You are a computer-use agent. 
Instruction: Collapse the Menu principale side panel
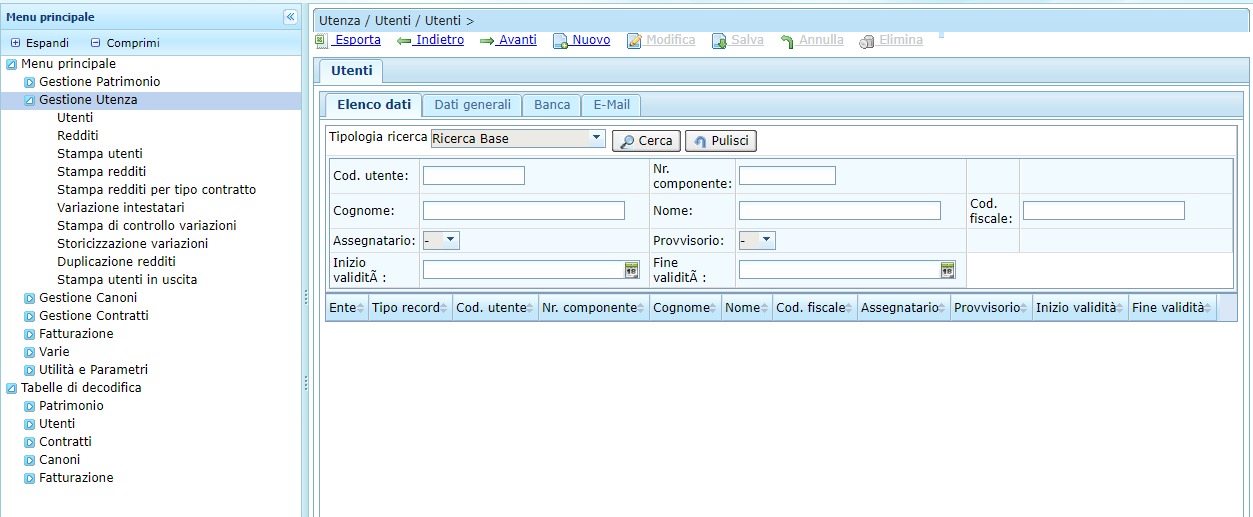click(290, 17)
